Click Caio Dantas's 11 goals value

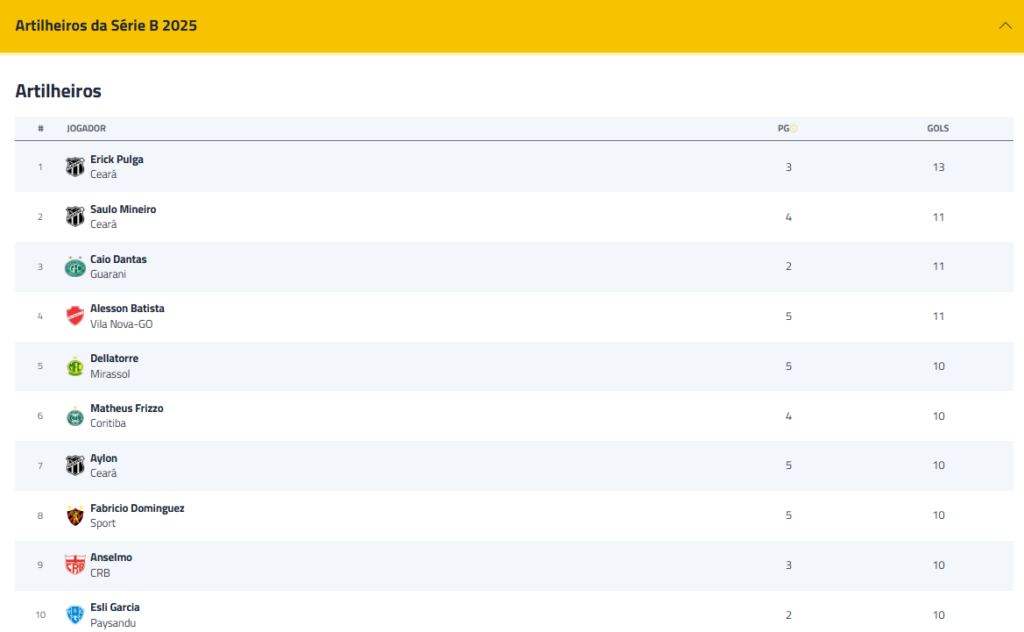938,266
